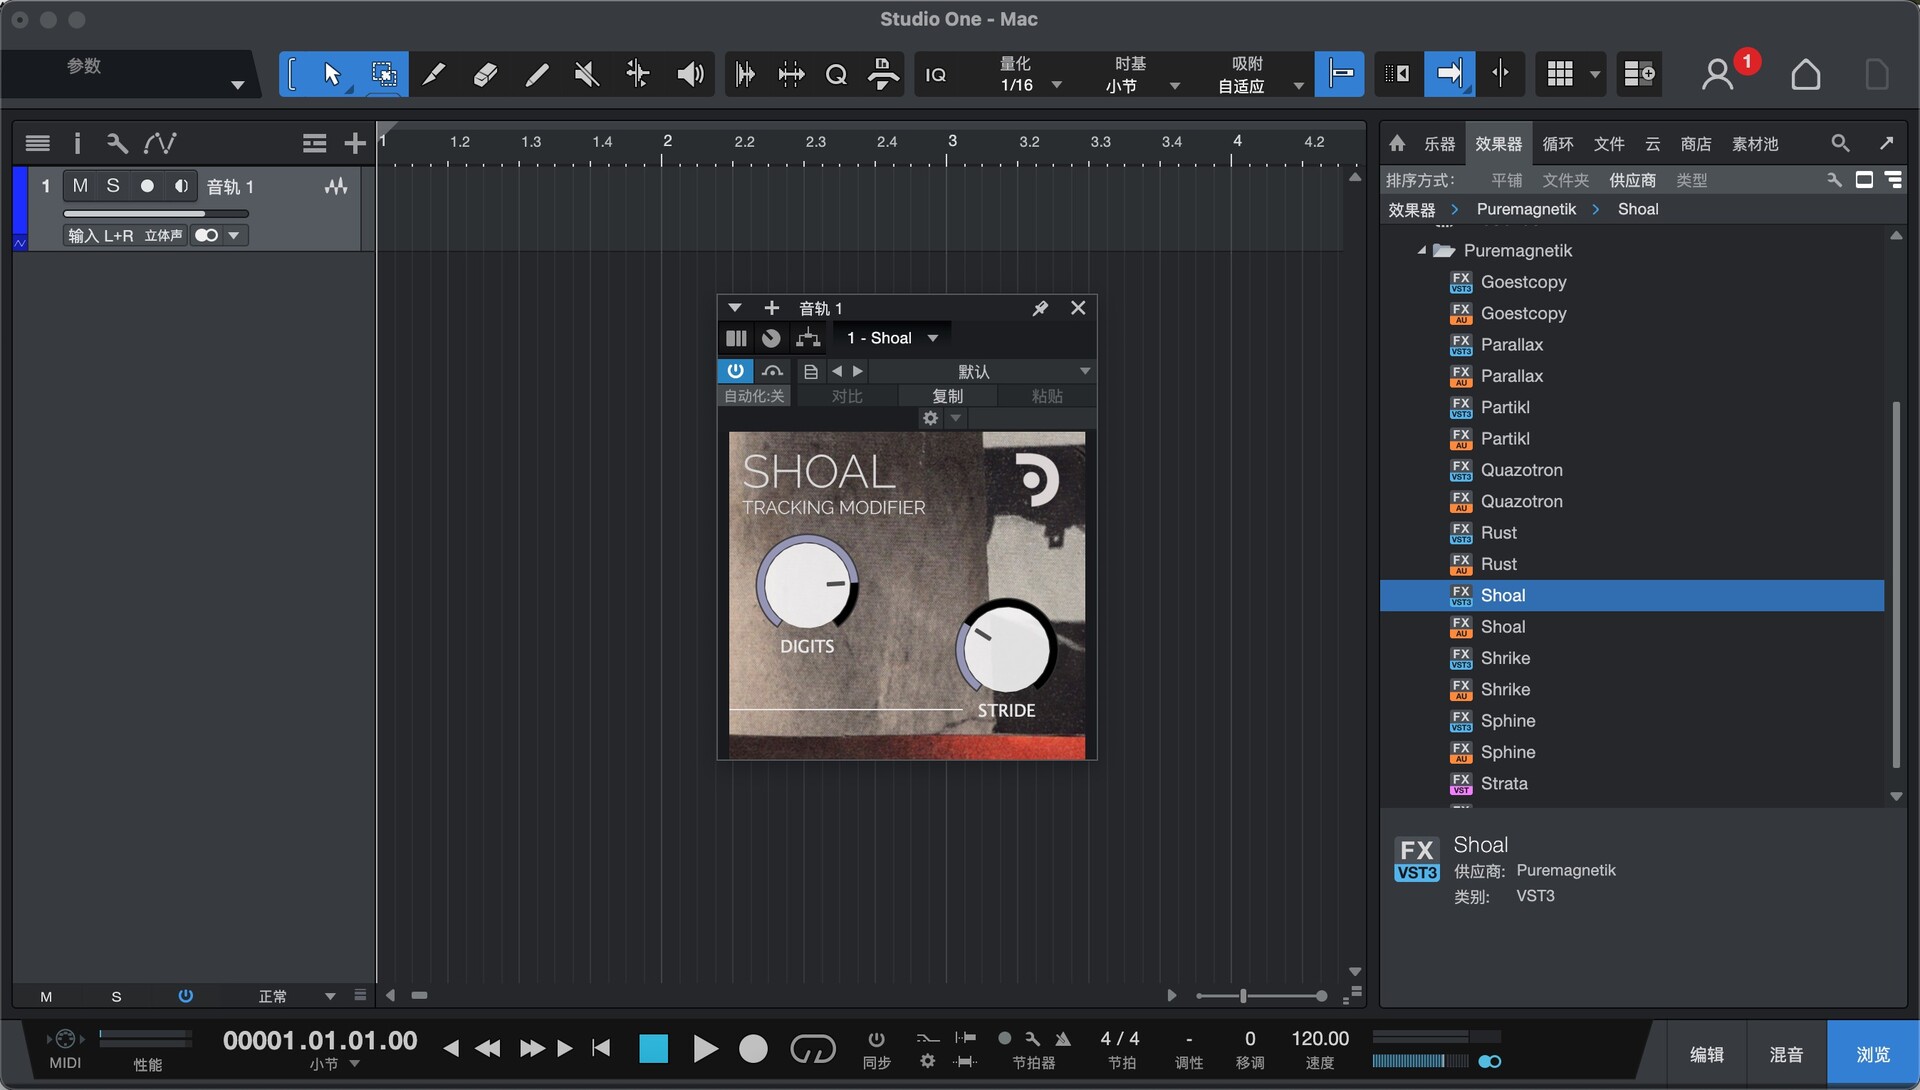Click the STRIDE knob
The height and width of the screenshot is (1090, 1920).
point(1006,648)
